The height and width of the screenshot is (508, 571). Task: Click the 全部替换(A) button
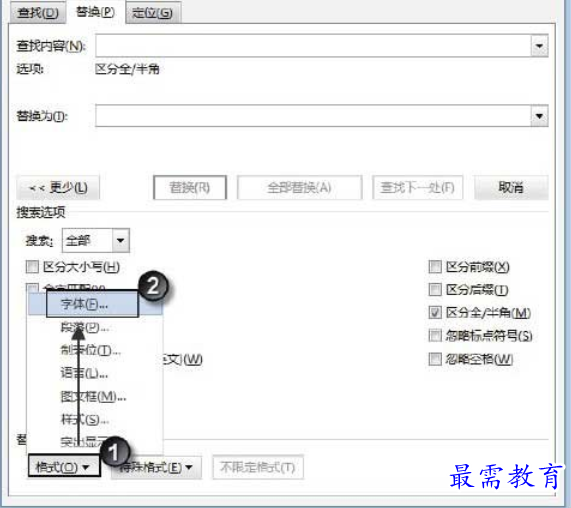click(x=299, y=188)
